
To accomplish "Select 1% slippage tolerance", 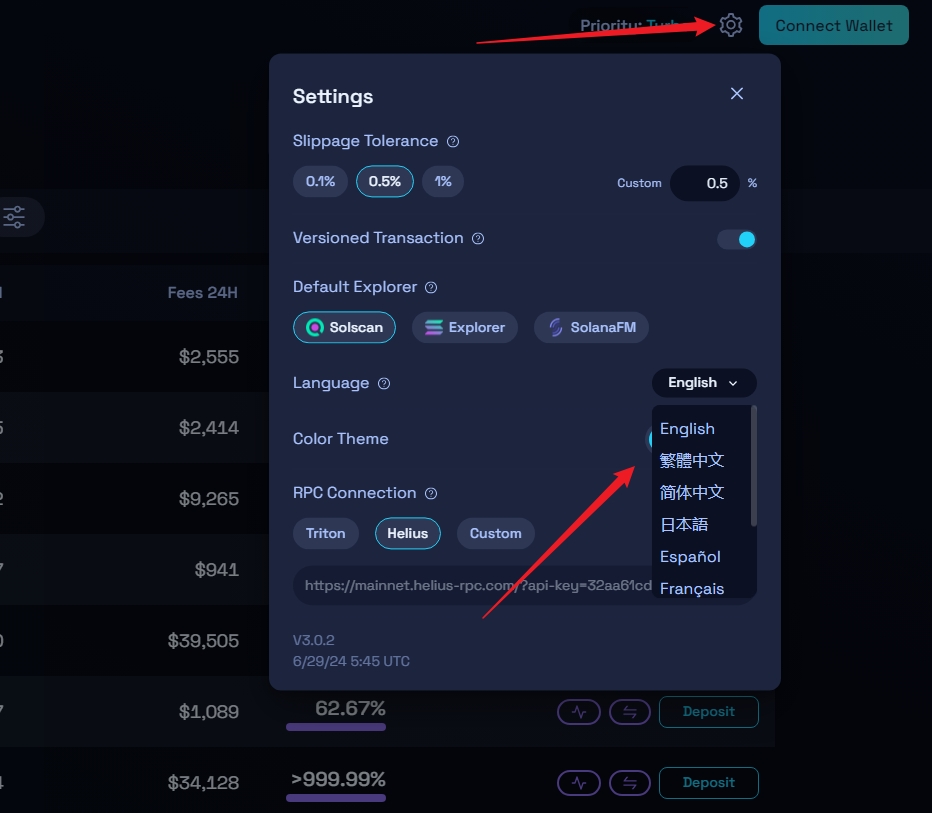I will [x=443, y=182].
